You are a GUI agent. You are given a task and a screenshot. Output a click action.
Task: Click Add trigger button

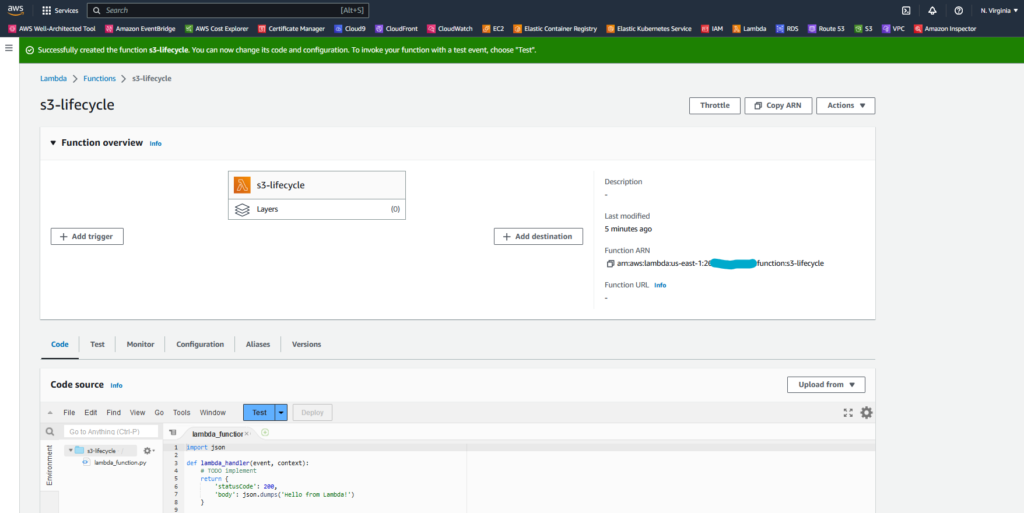point(87,236)
